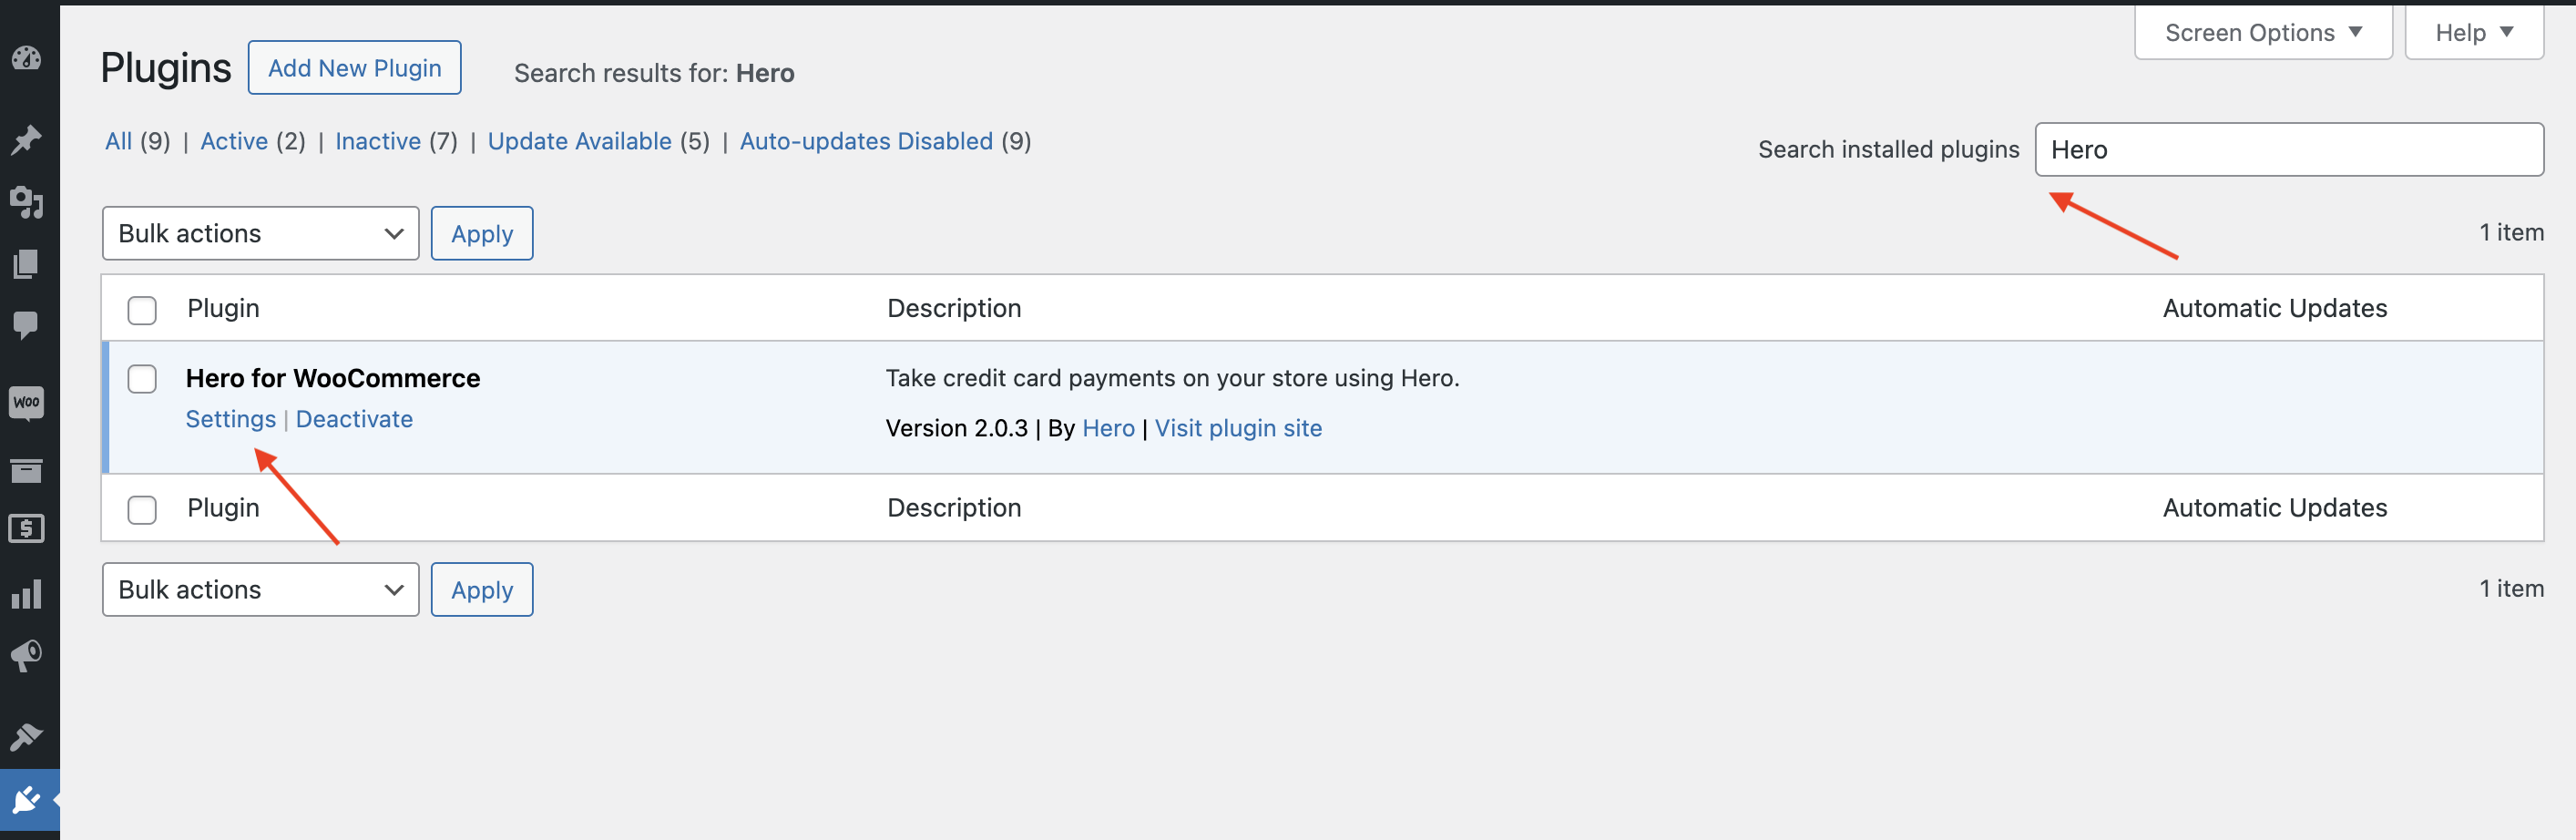The width and height of the screenshot is (2576, 840).
Task: Open the Pages icon in the sidebar
Action: [x=27, y=263]
